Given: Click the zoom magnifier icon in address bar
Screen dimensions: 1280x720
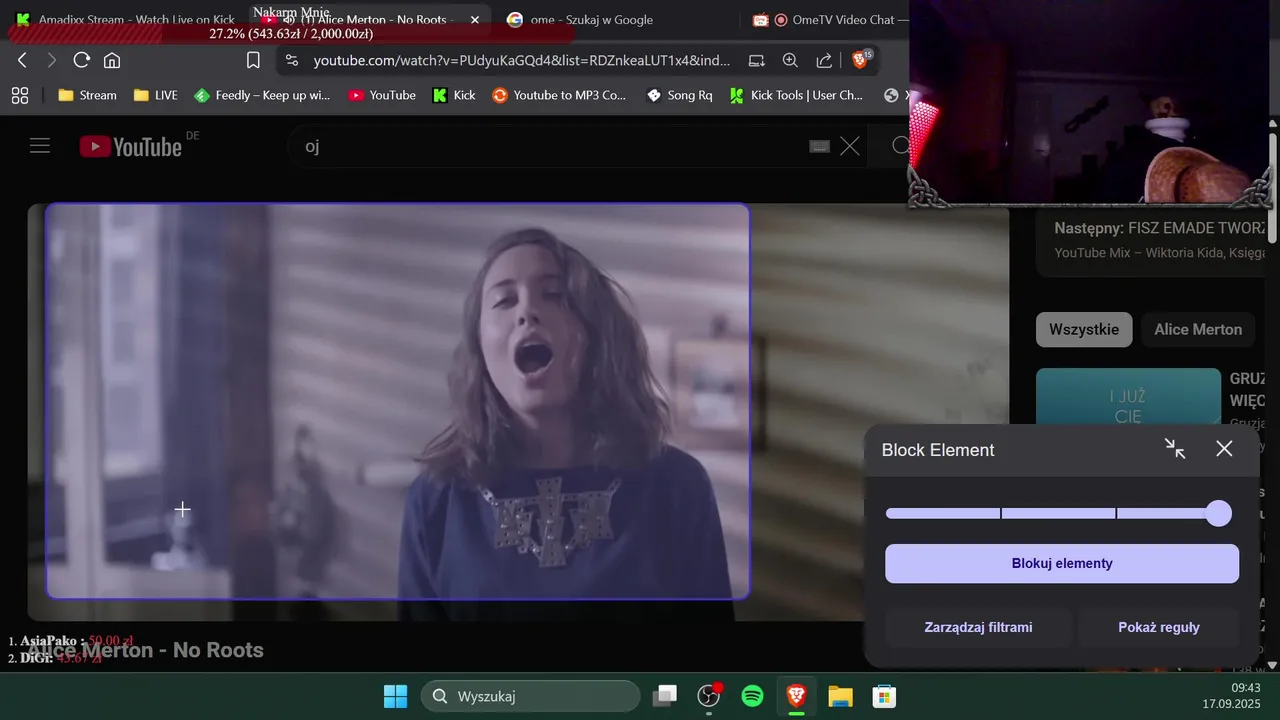Looking at the screenshot, I should point(790,60).
